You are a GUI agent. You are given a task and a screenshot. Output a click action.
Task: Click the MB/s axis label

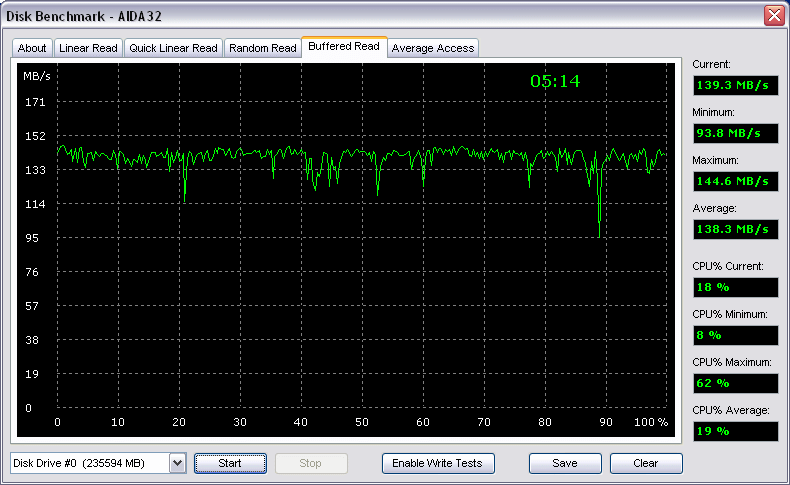pos(37,76)
